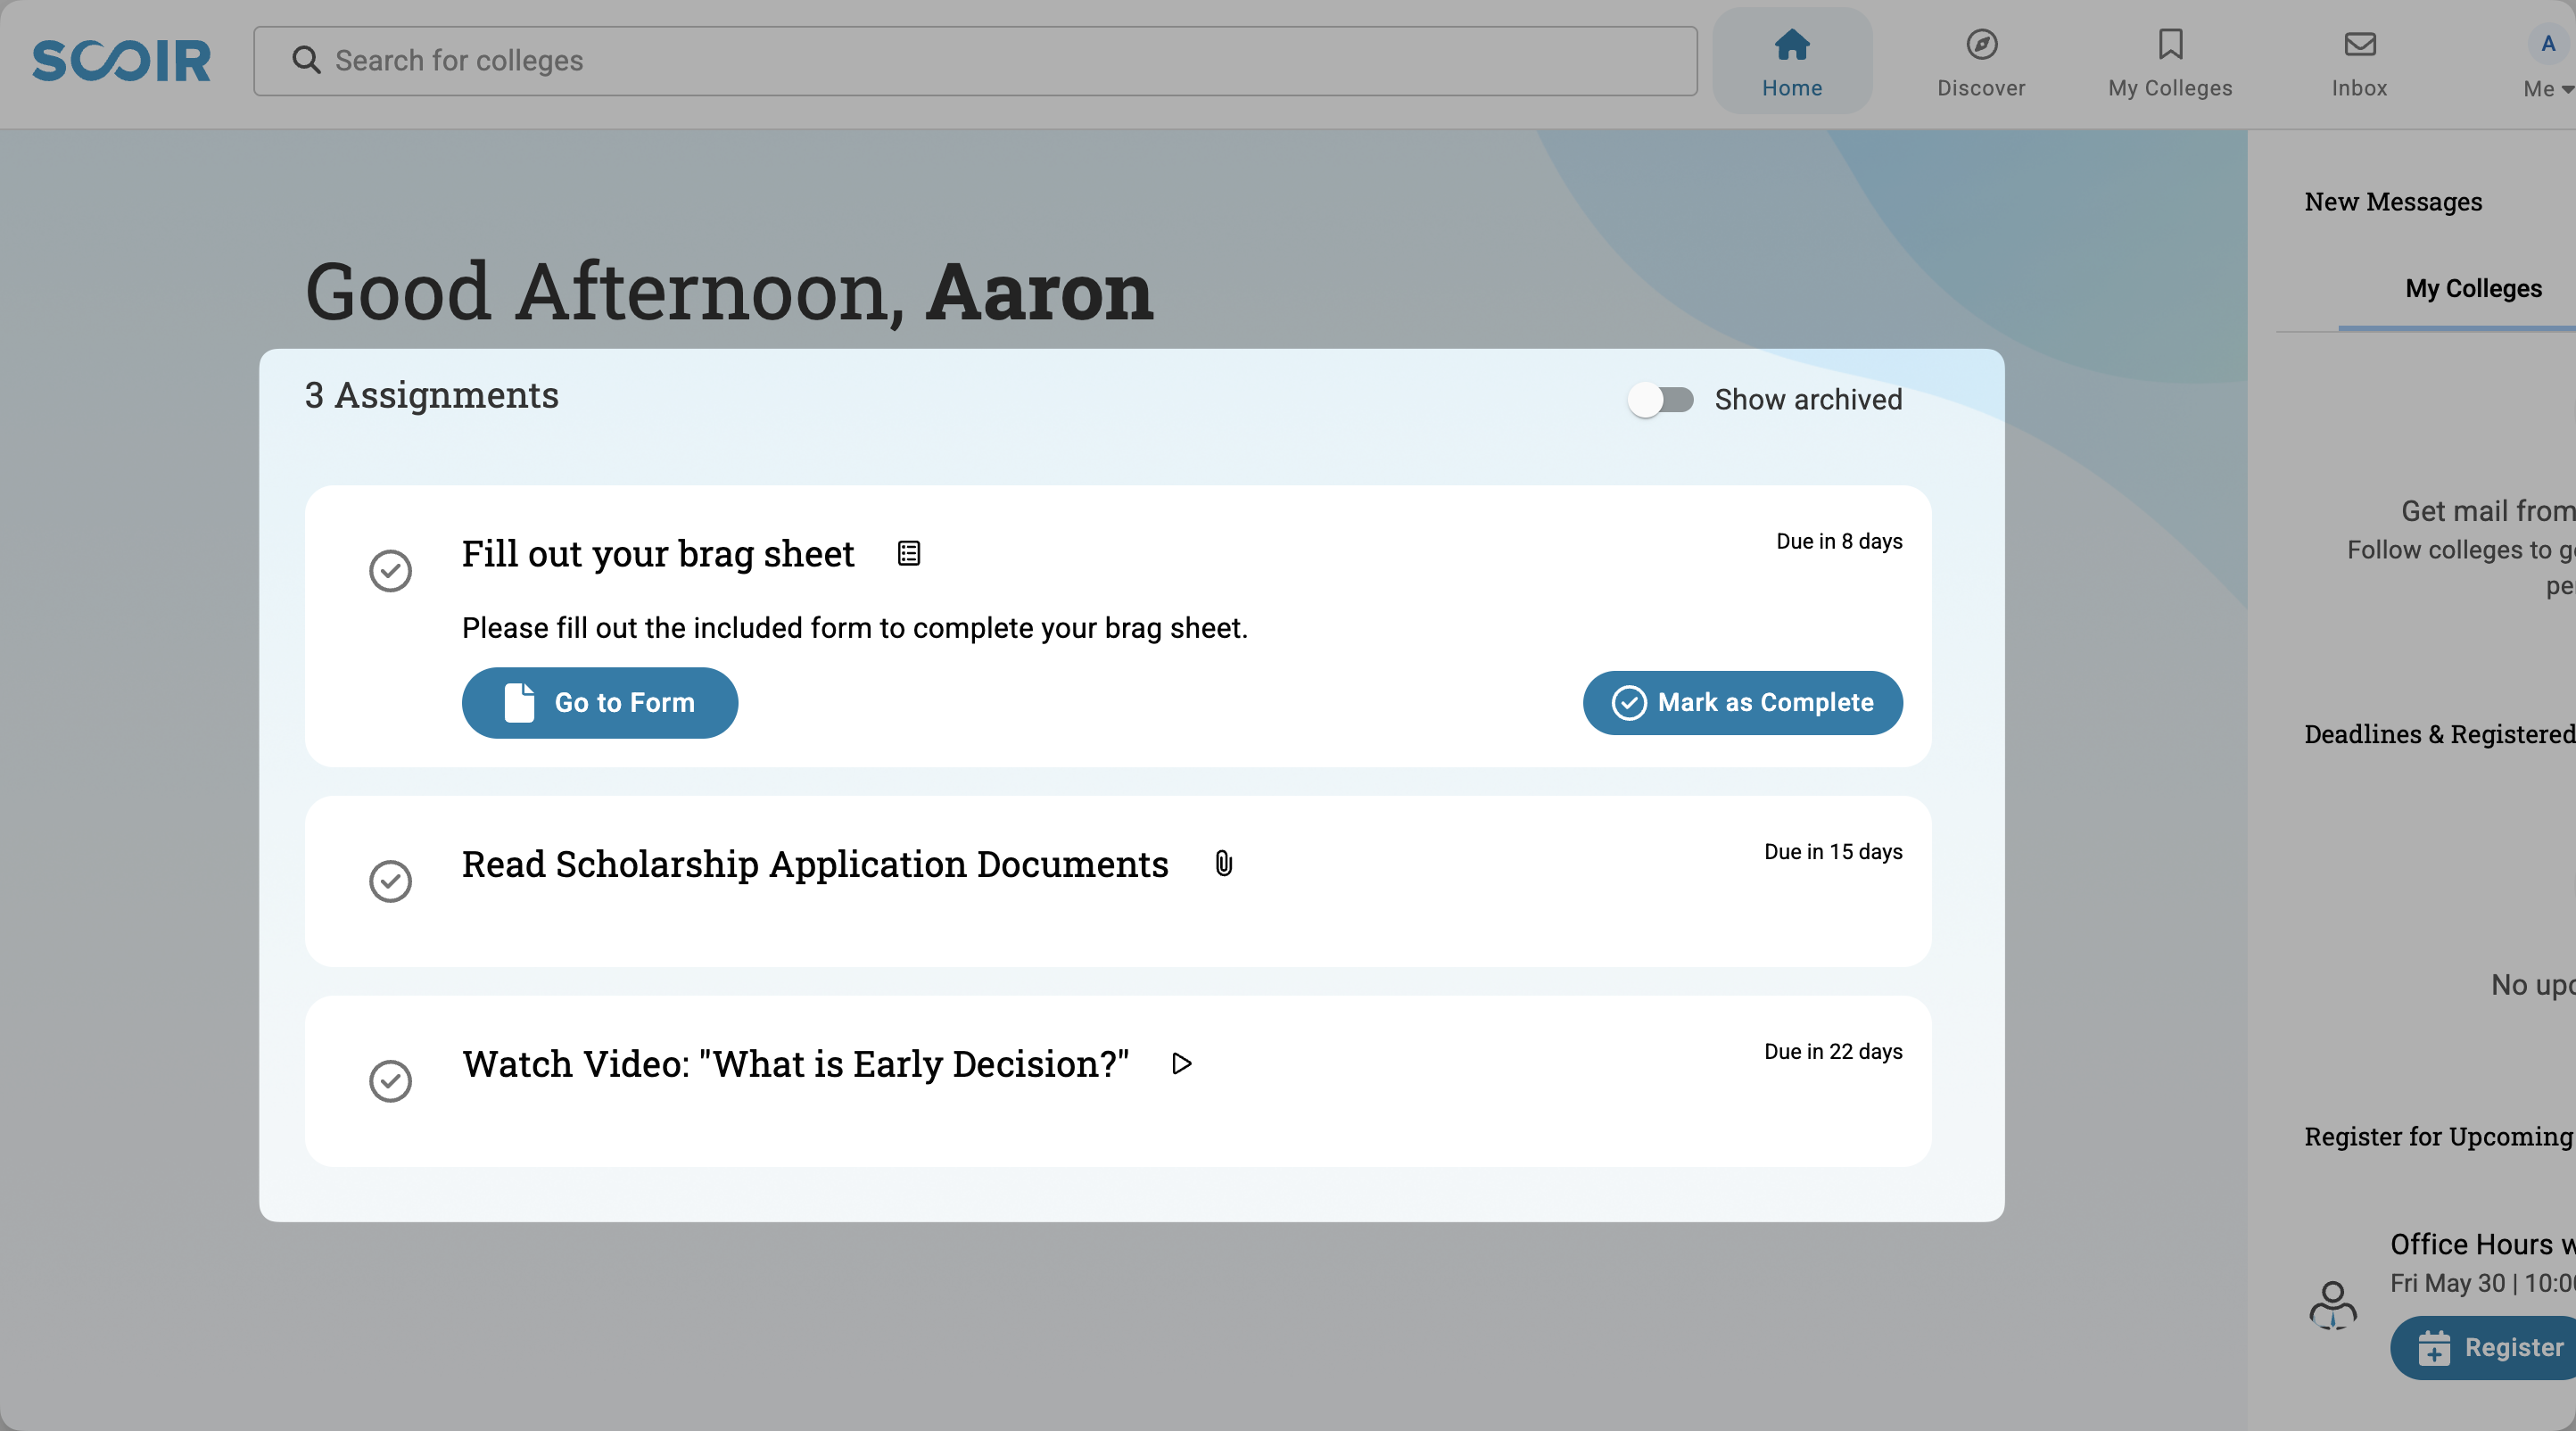
Task: Expand the Watch Video Early Decision assignment
Action: pyautogui.click(x=795, y=1065)
